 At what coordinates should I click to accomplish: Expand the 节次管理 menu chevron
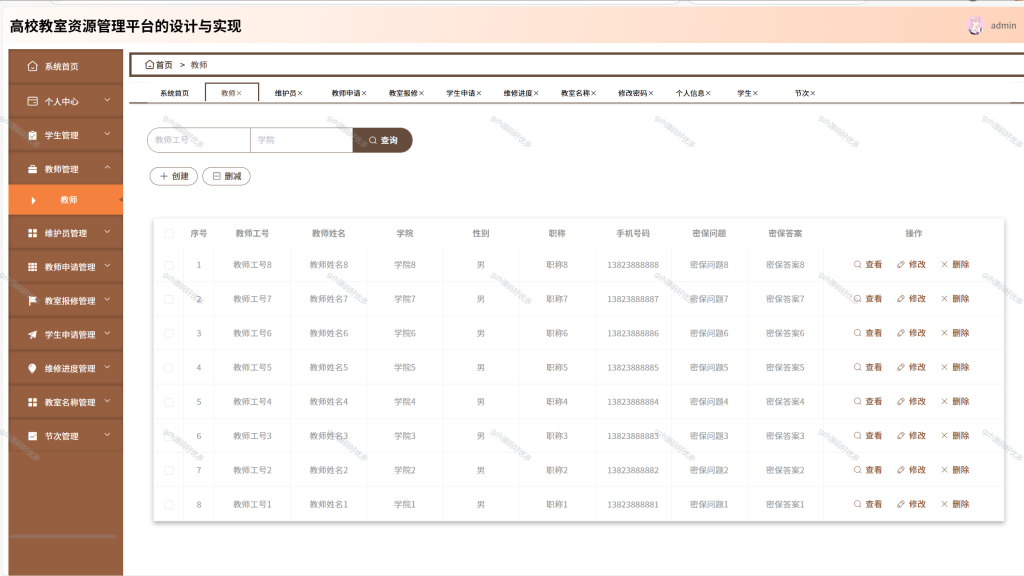[107, 435]
